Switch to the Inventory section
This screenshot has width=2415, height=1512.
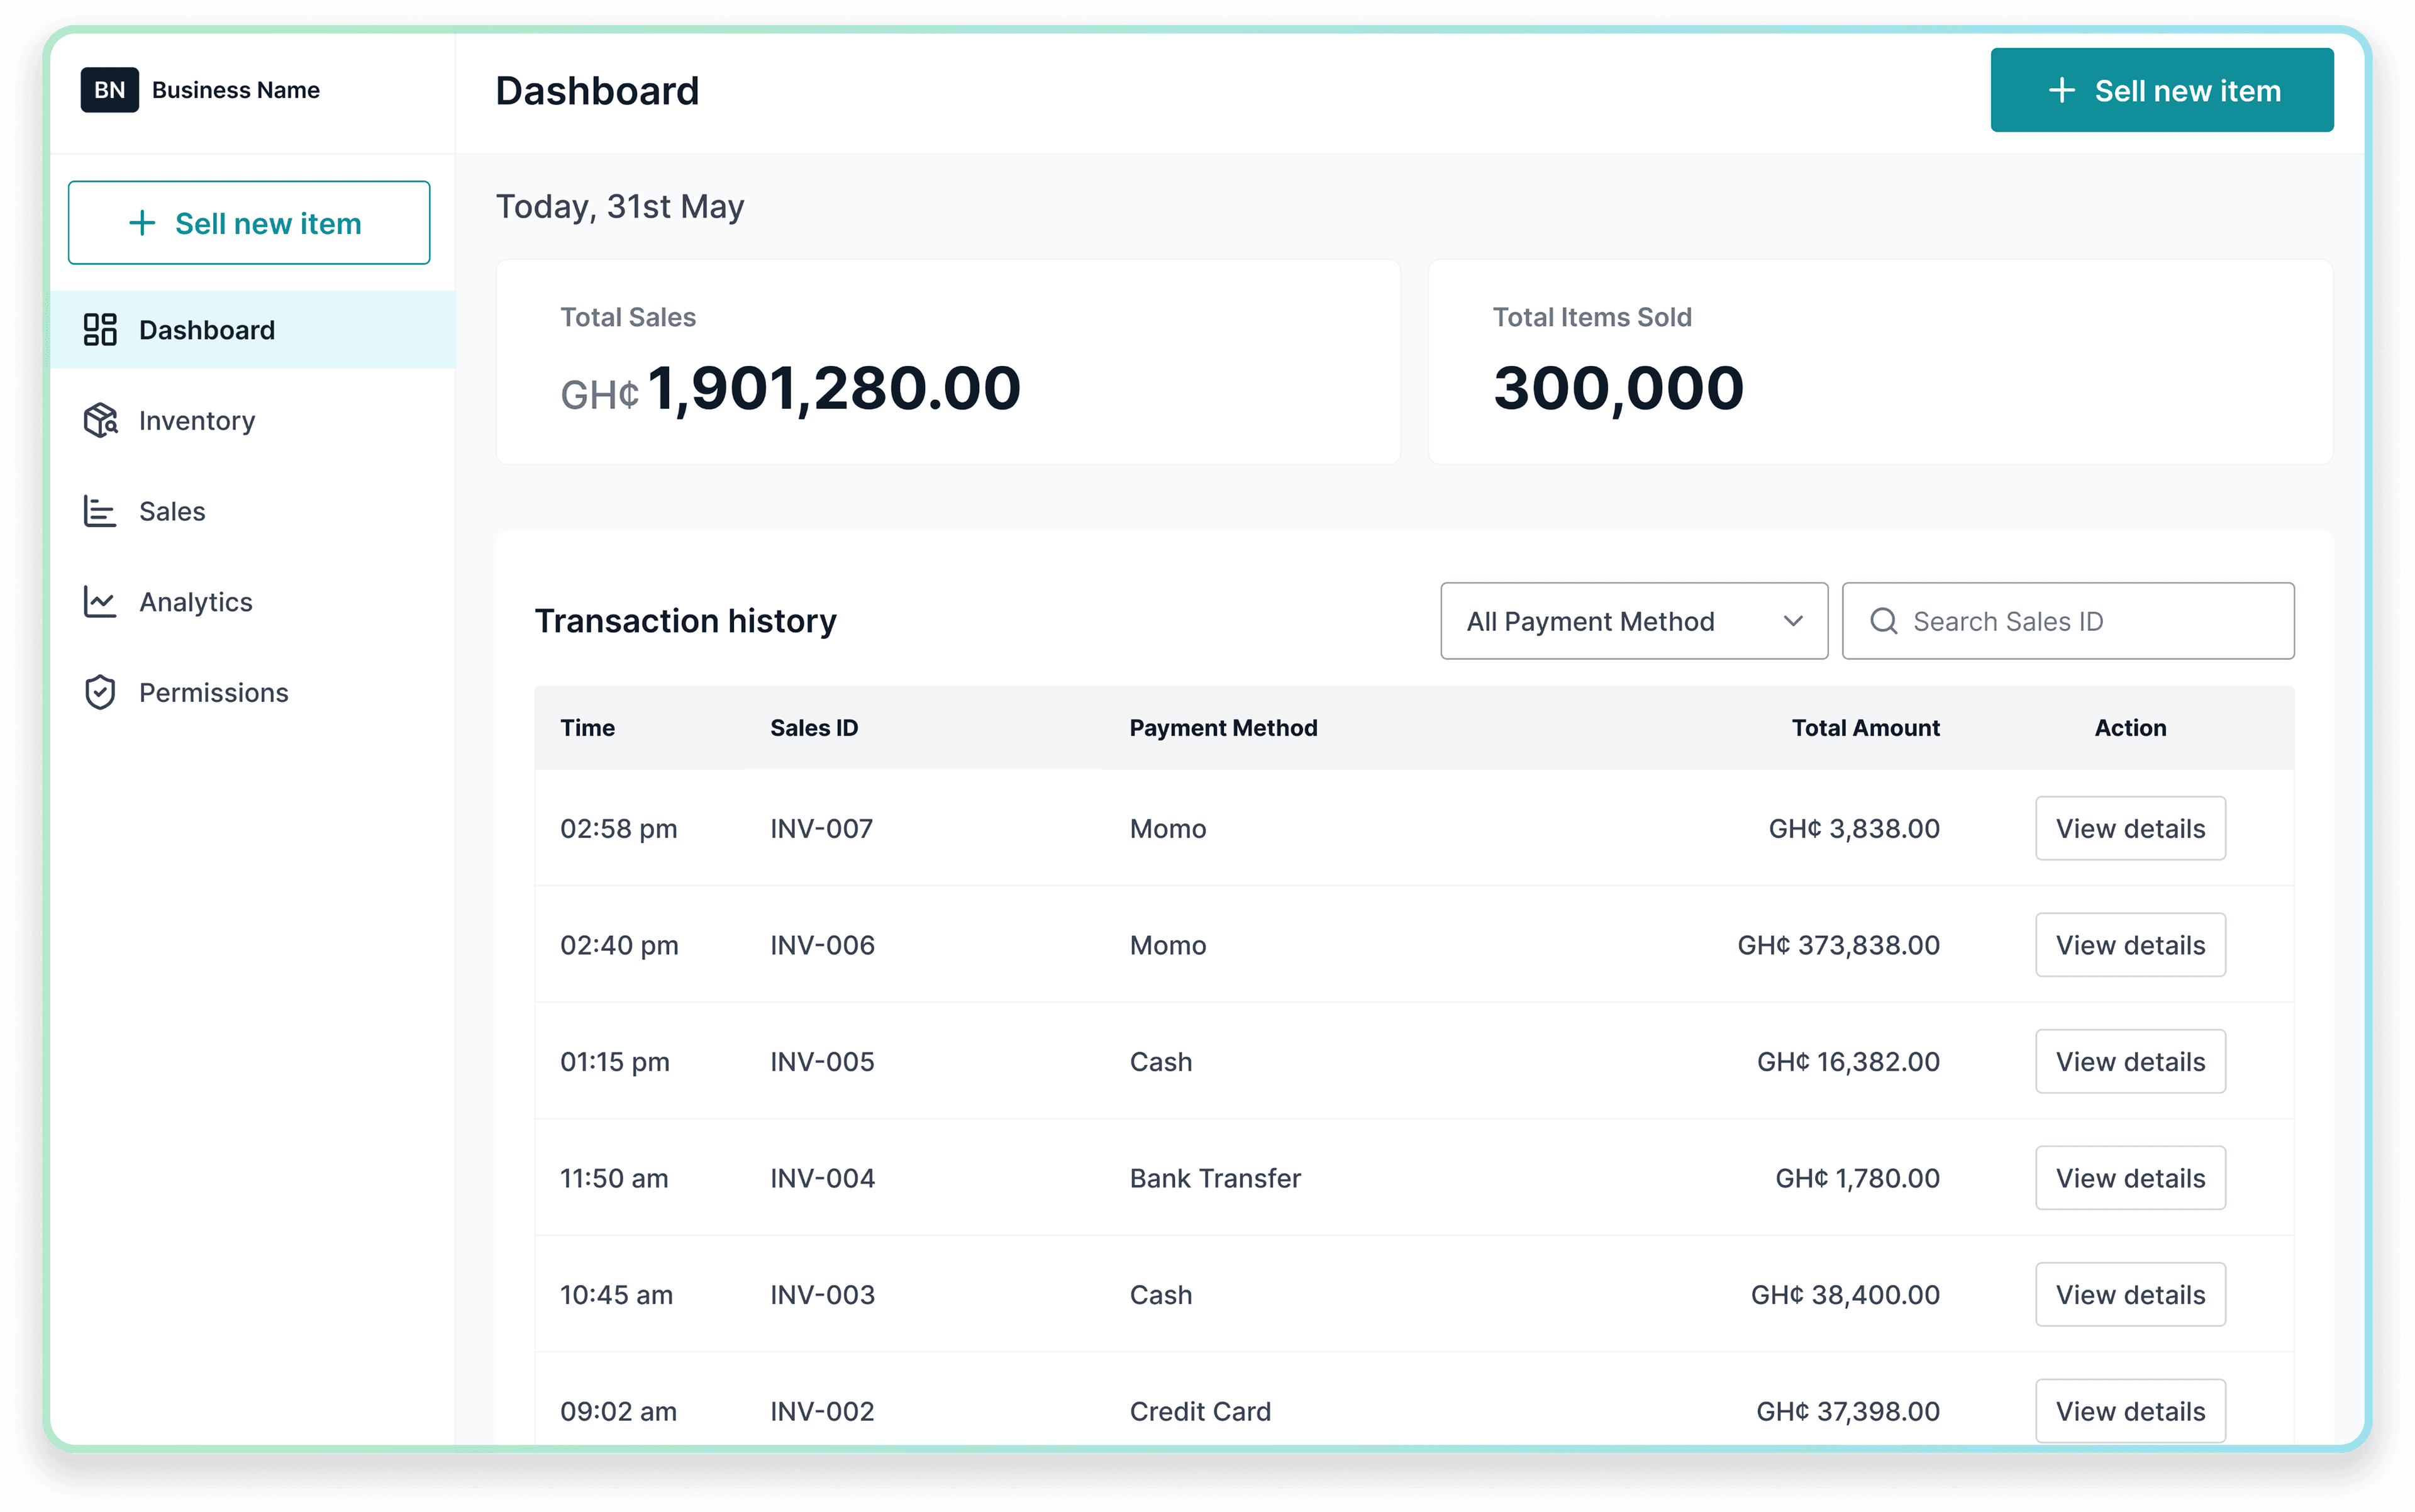coord(196,420)
